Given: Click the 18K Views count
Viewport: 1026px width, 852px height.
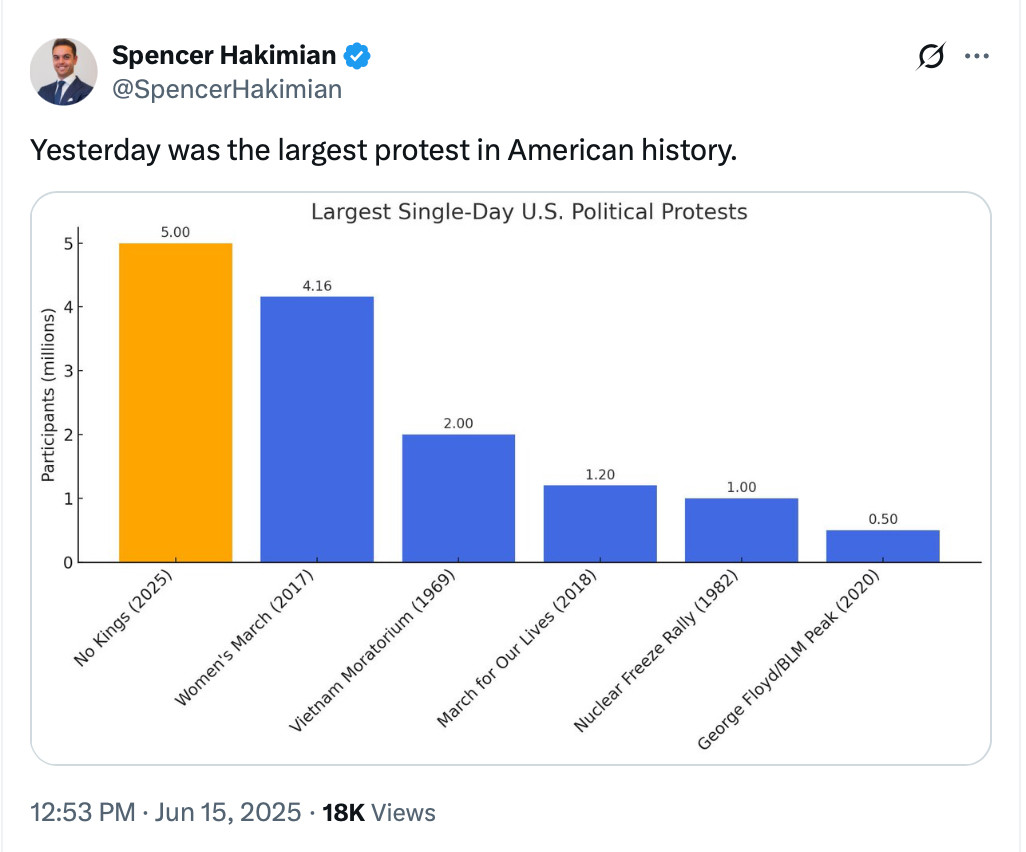Looking at the screenshot, I should pyautogui.click(x=378, y=812).
